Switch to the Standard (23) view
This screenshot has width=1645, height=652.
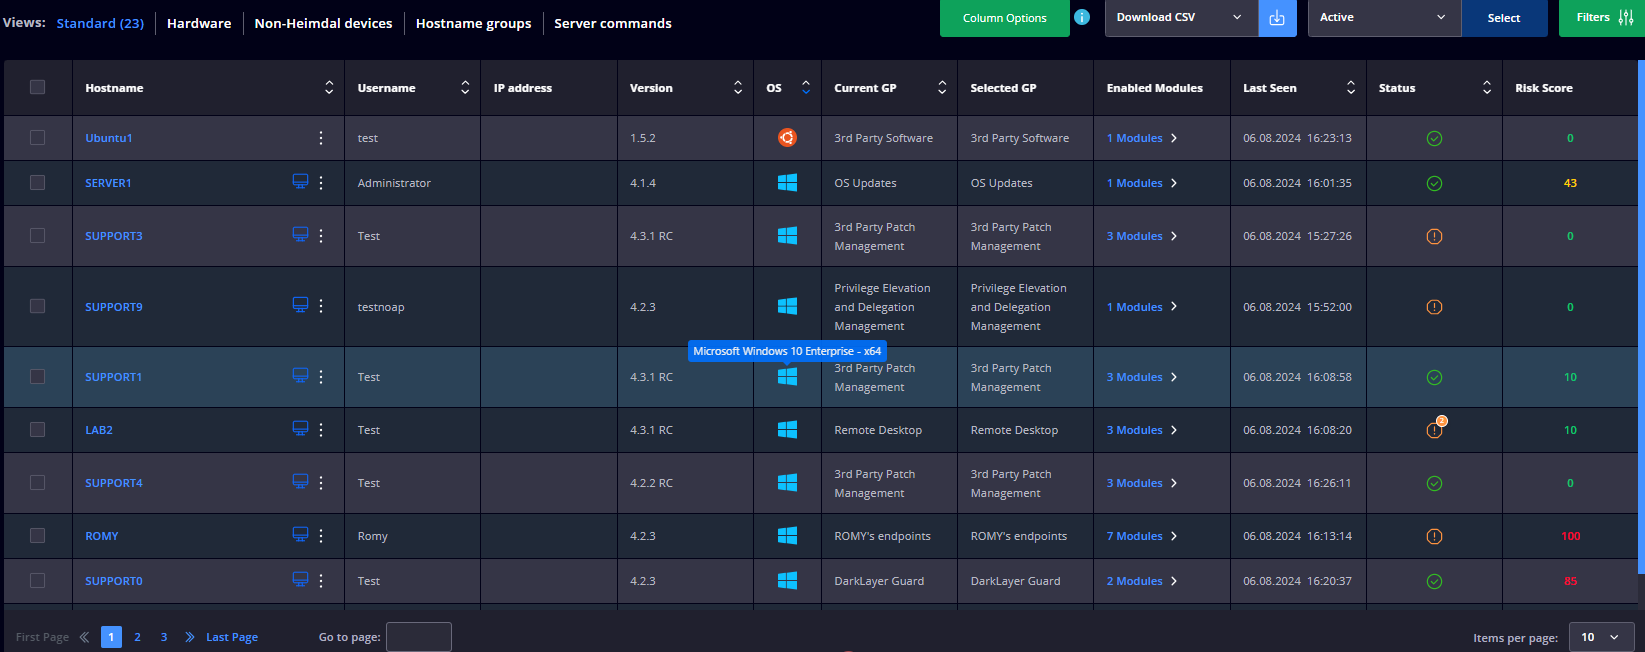100,23
